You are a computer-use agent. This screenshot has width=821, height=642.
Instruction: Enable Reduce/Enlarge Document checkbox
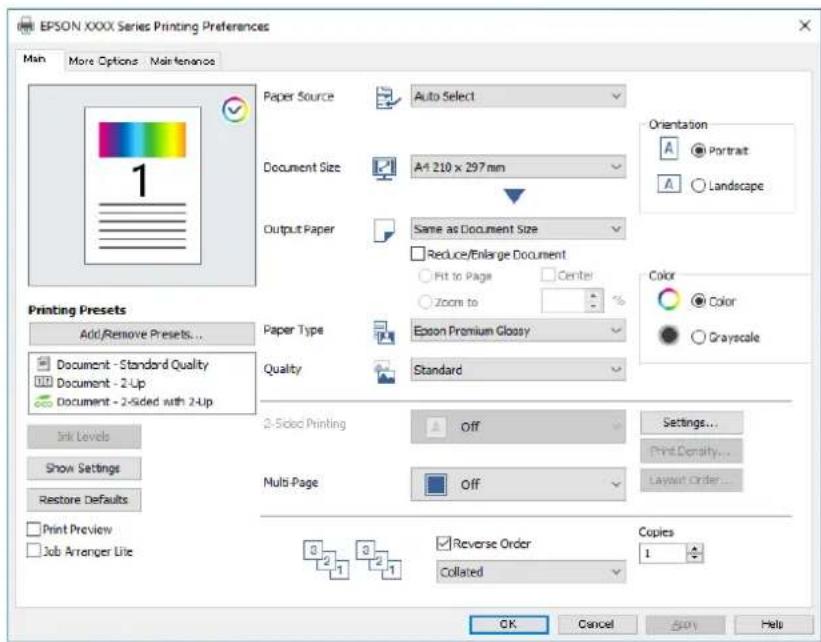coord(417,254)
